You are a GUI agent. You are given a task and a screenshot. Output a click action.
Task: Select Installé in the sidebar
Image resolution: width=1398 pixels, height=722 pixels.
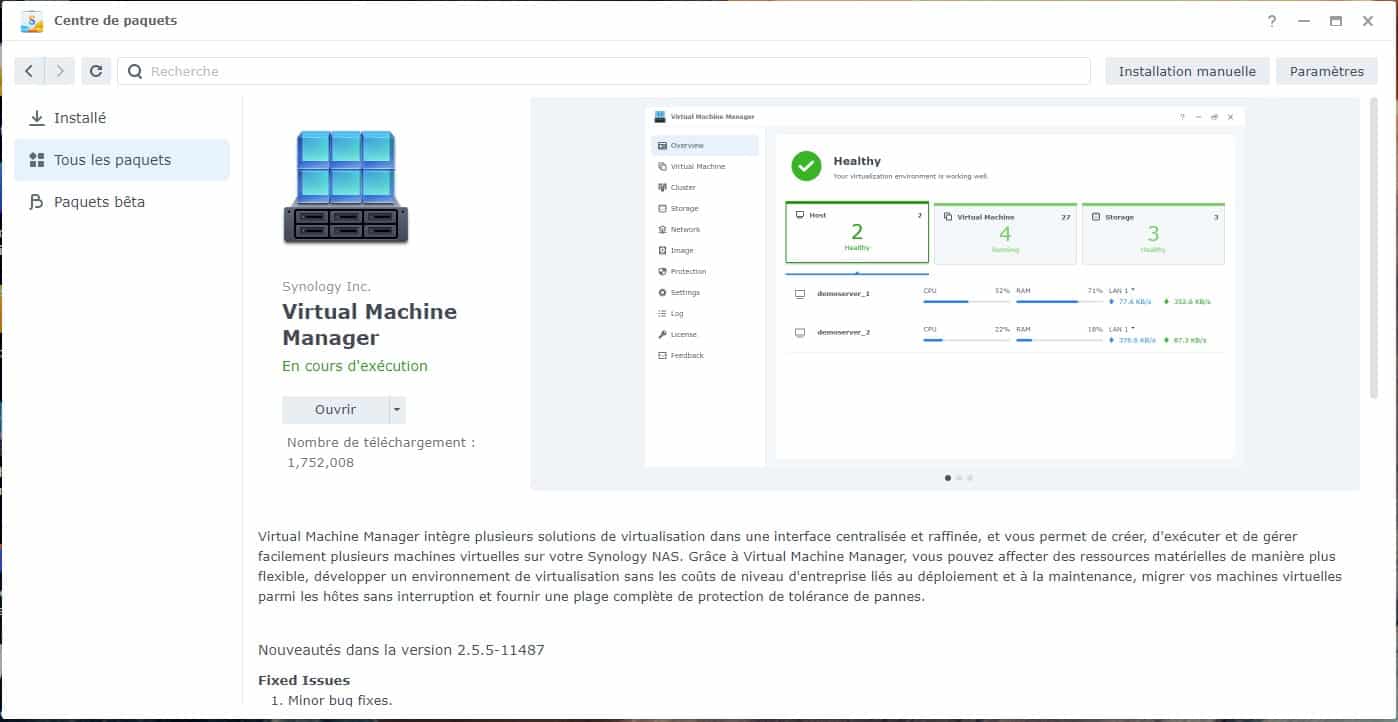tap(122, 118)
